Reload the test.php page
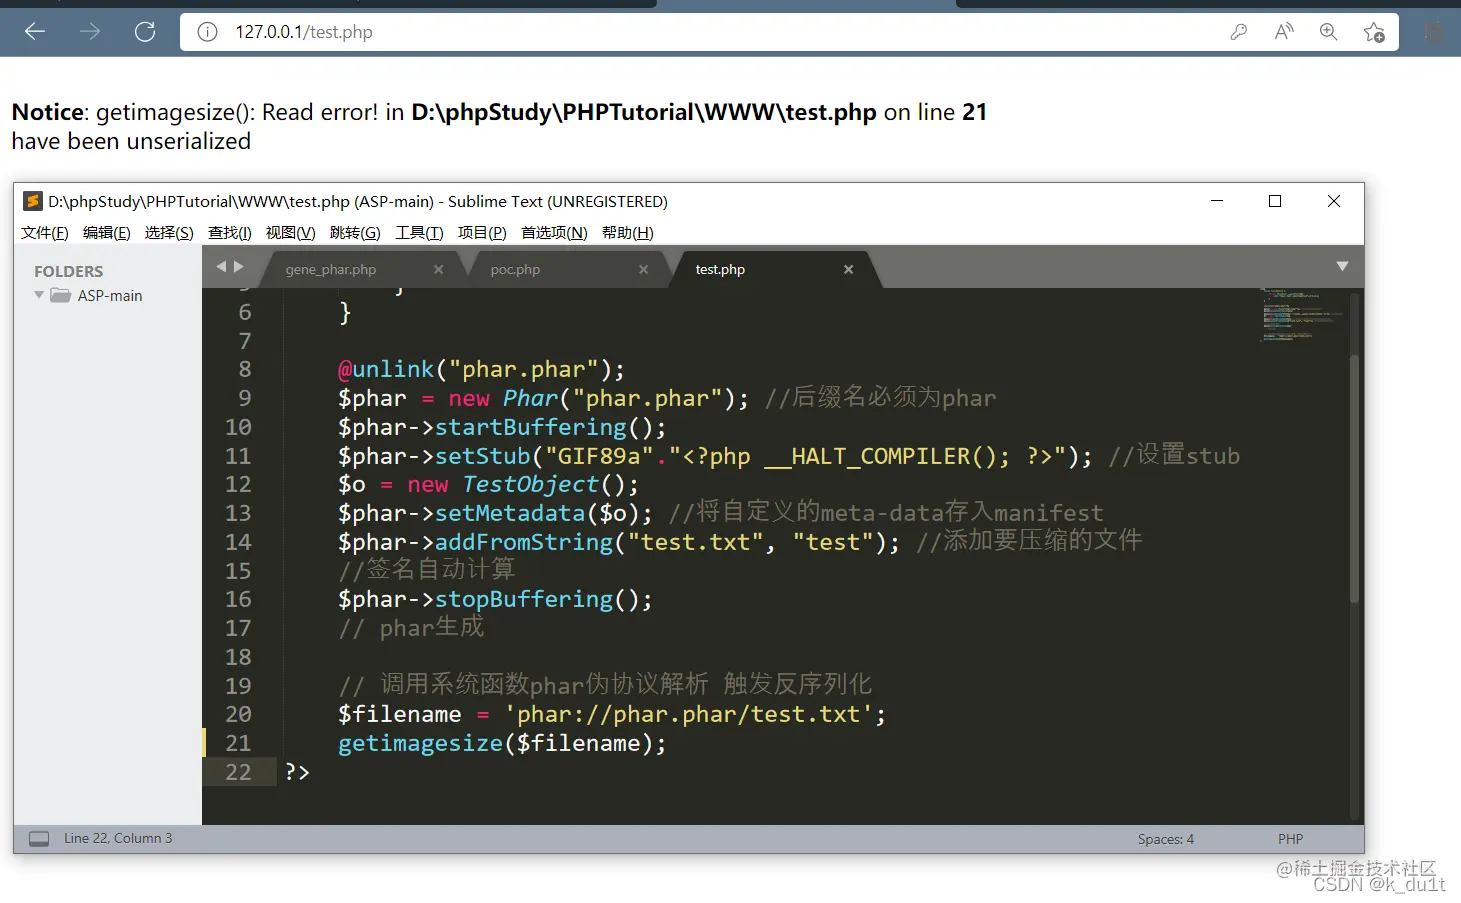The width and height of the screenshot is (1461, 903). [145, 32]
